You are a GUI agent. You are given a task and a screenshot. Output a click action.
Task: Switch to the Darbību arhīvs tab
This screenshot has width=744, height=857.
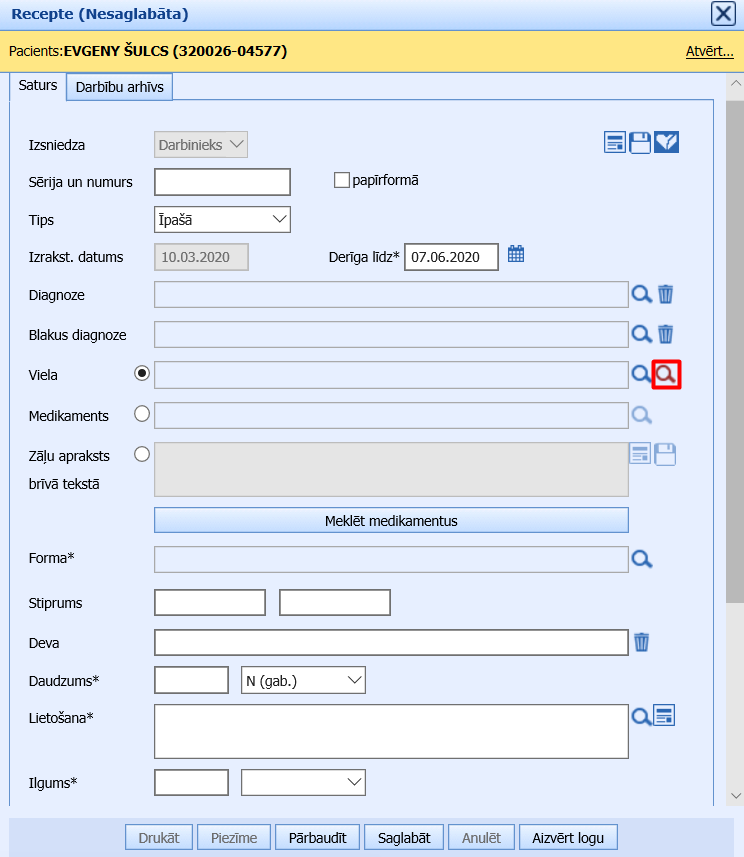click(x=120, y=87)
